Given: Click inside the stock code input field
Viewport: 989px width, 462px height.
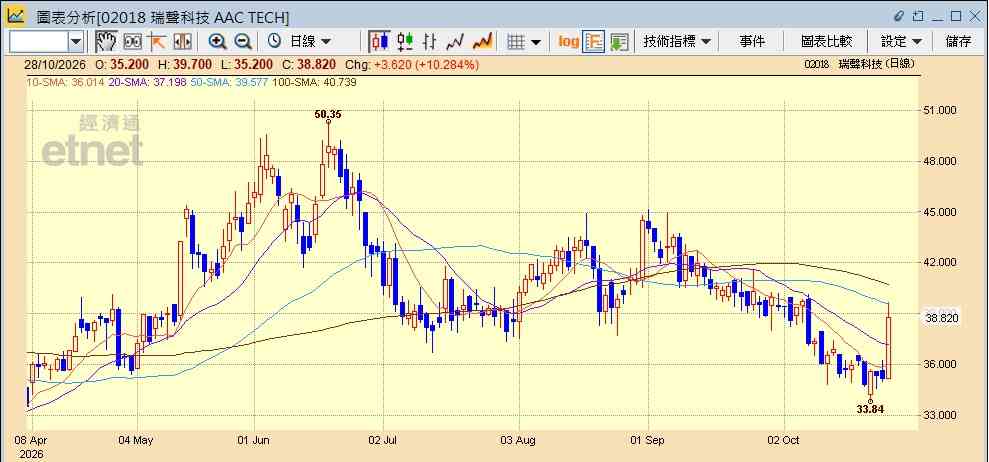Looking at the screenshot, I should [x=39, y=42].
